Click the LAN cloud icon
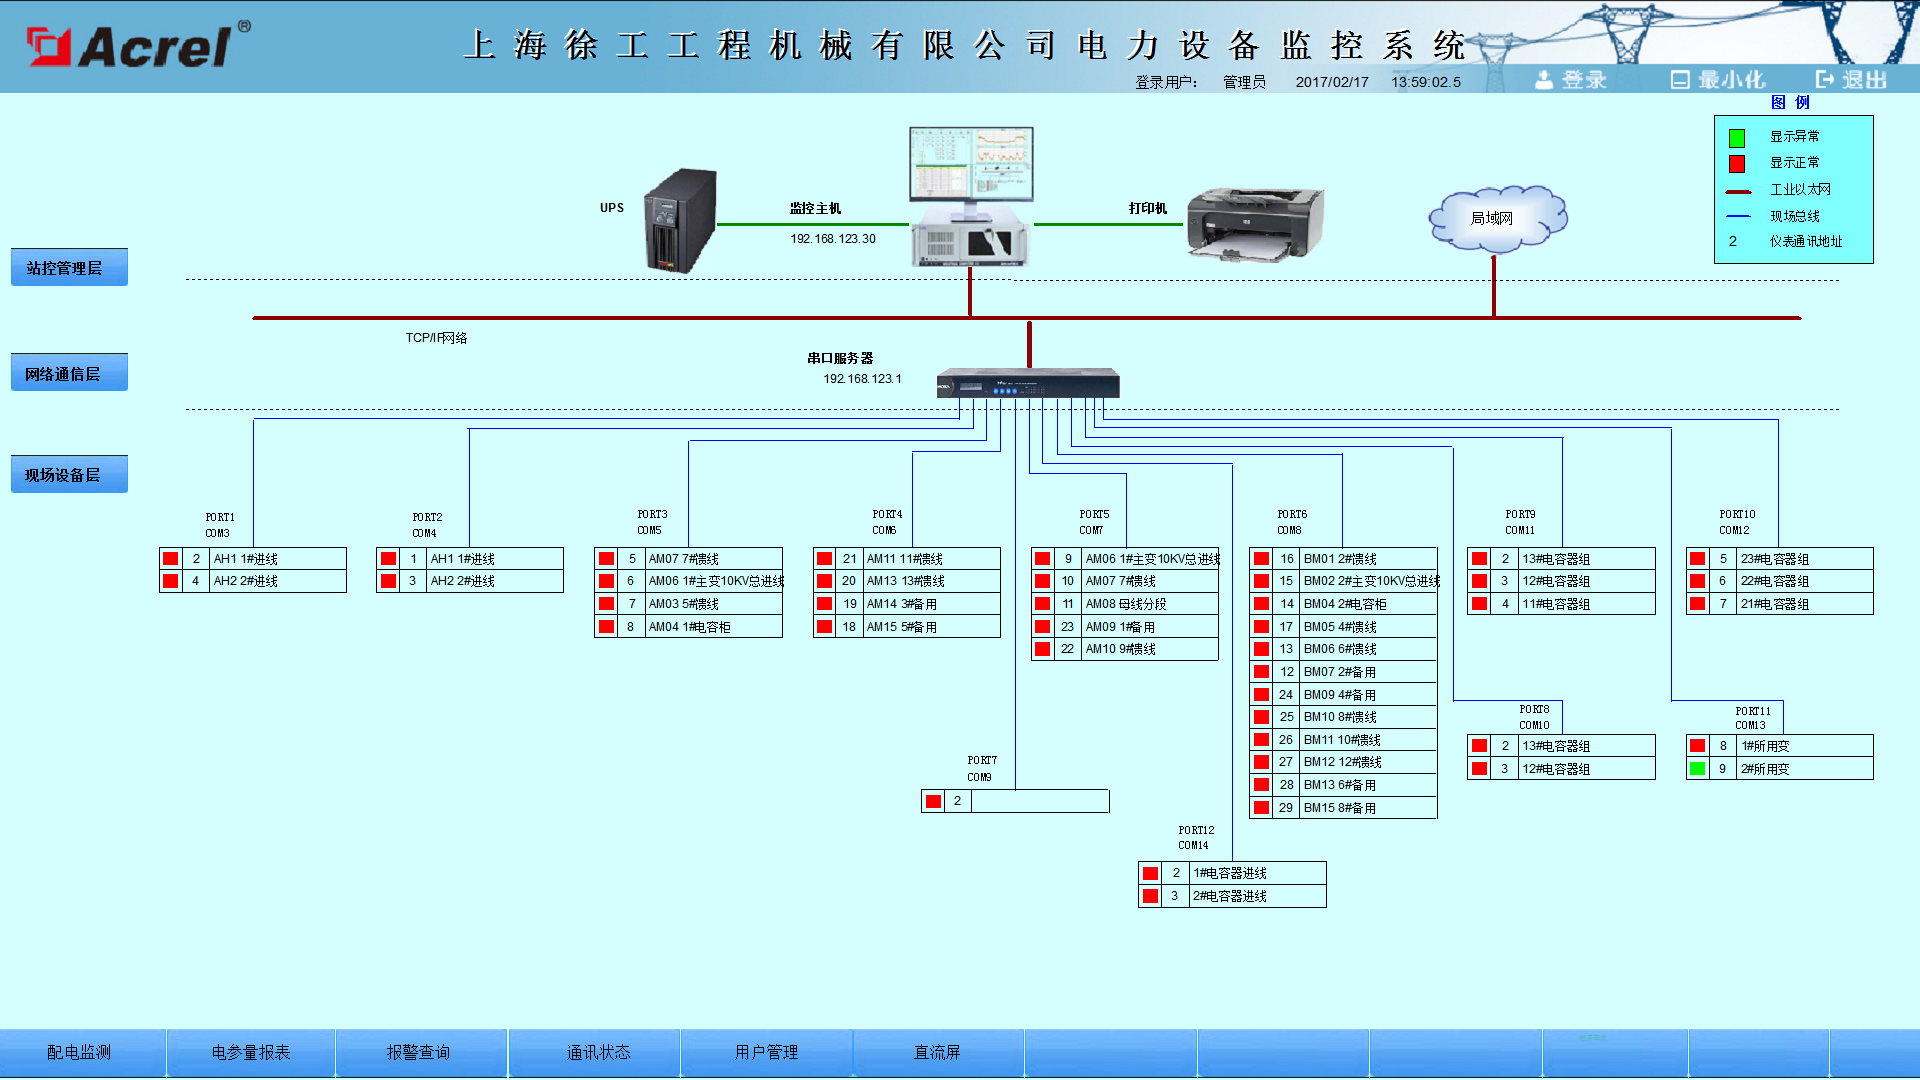Image resolution: width=1920 pixels, height=1080 pixels. coord(1496,217)
